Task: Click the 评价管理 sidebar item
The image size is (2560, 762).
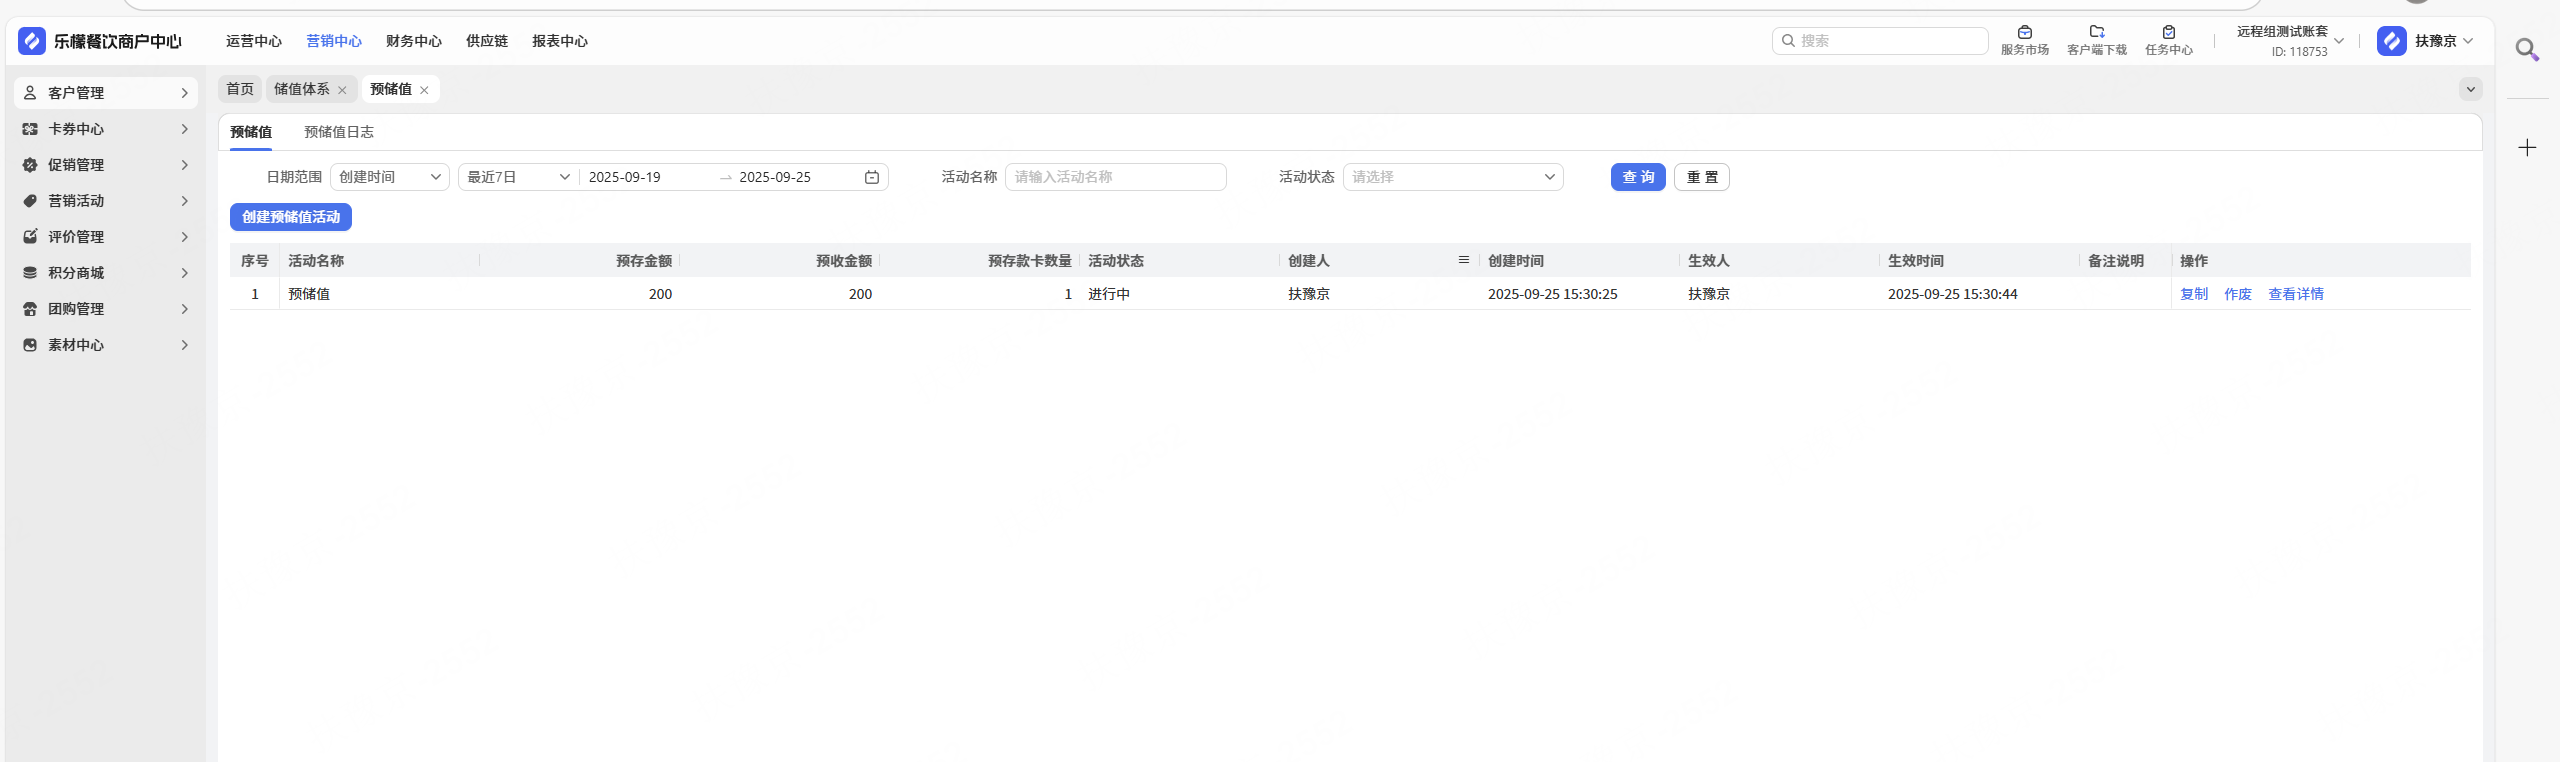Action: [106, 237]
